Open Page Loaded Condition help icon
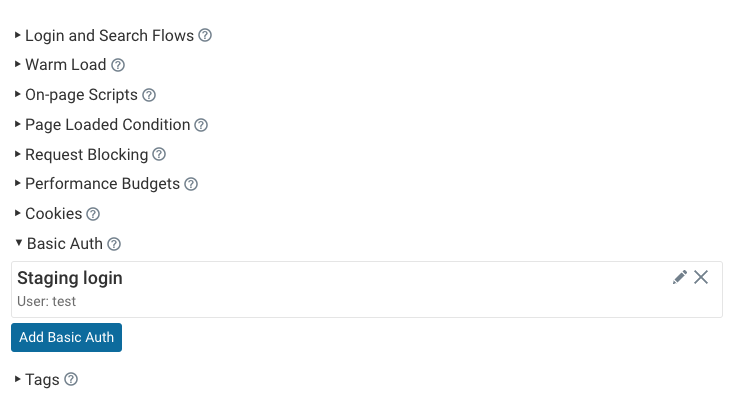 click(201, 125)
